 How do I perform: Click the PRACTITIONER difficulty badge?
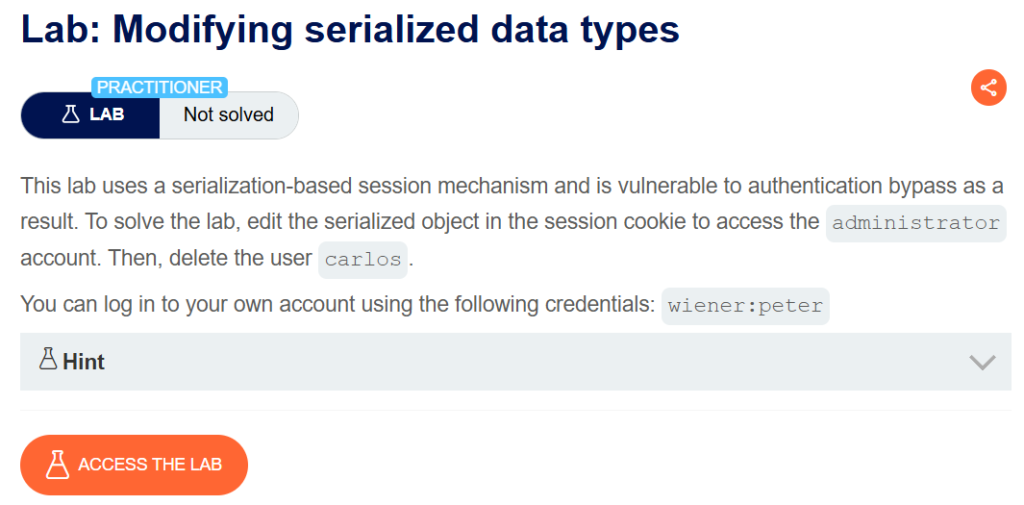point(160,87)
